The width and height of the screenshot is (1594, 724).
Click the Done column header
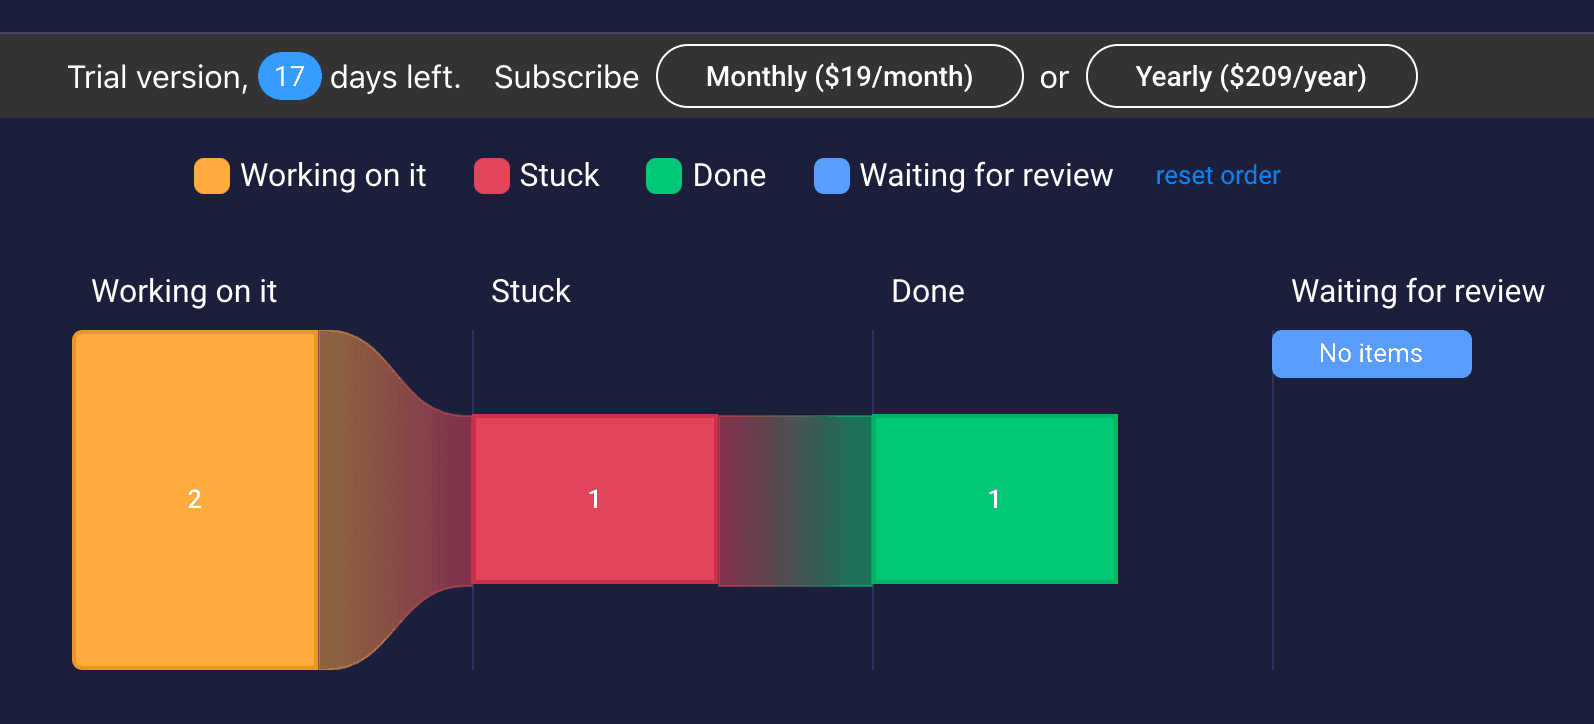click(927, 291)
